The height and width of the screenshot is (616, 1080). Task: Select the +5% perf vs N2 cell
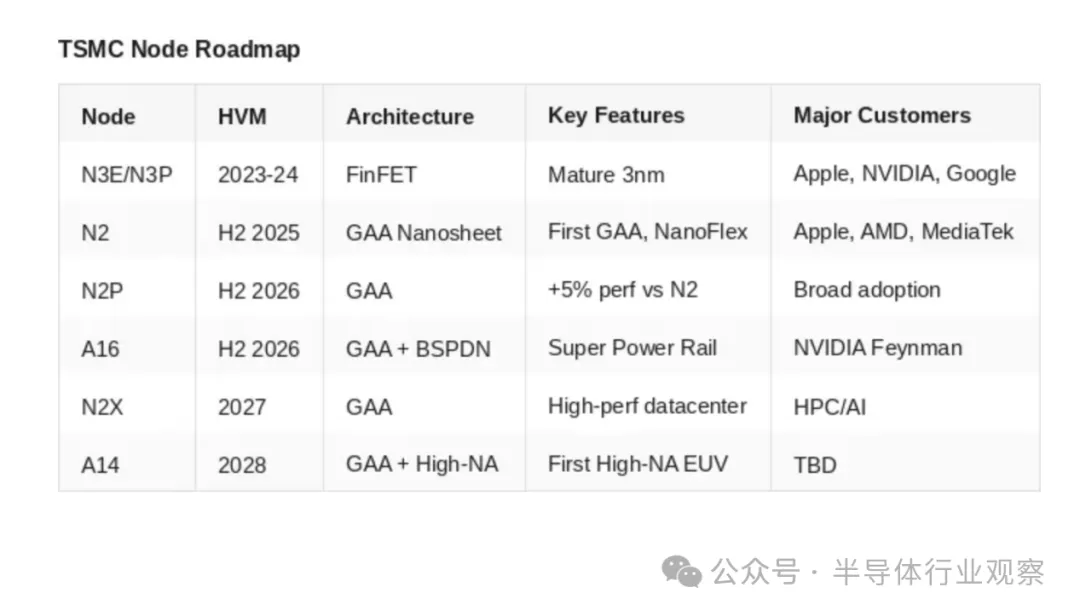(623, 290)
